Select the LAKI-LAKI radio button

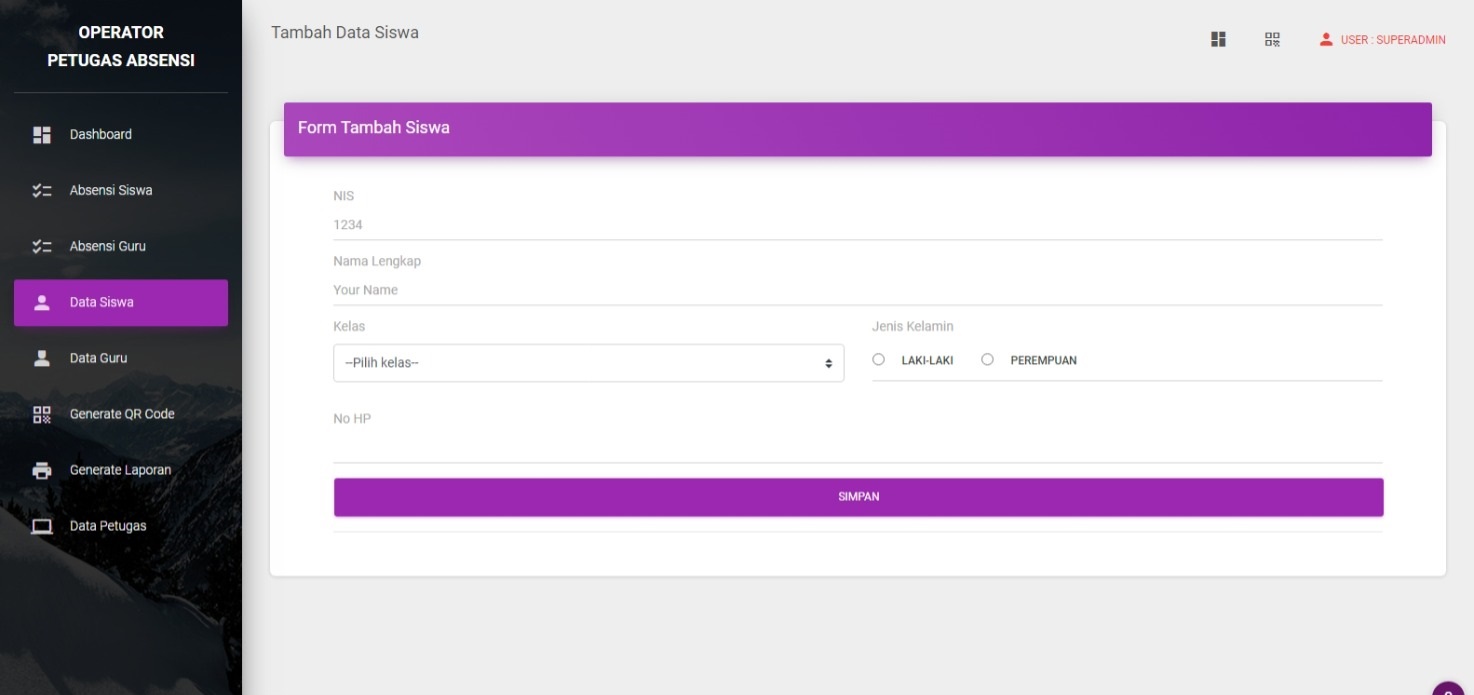(x=879, y=360)
